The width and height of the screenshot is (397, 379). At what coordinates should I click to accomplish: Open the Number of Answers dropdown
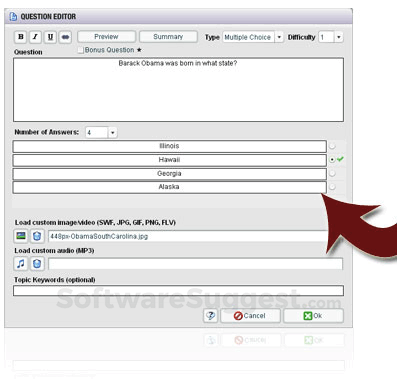(113, 133)
